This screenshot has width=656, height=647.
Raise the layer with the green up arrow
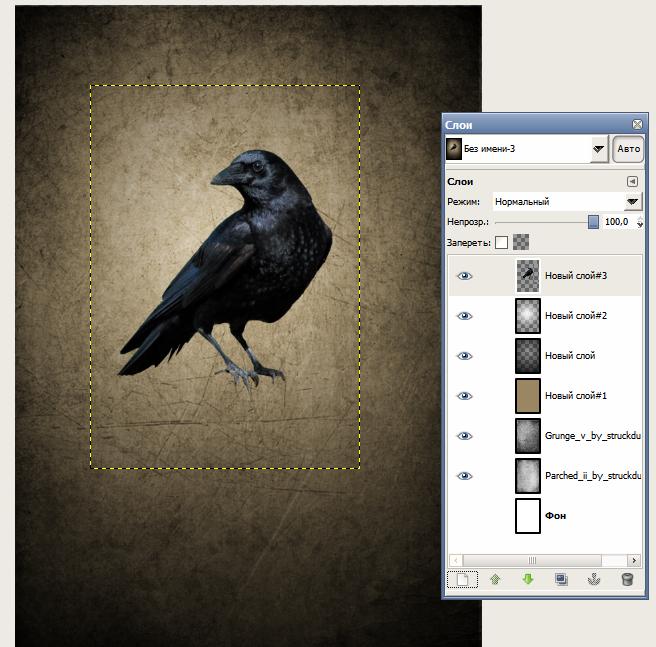pyautogui.click(x=495, y=580)
